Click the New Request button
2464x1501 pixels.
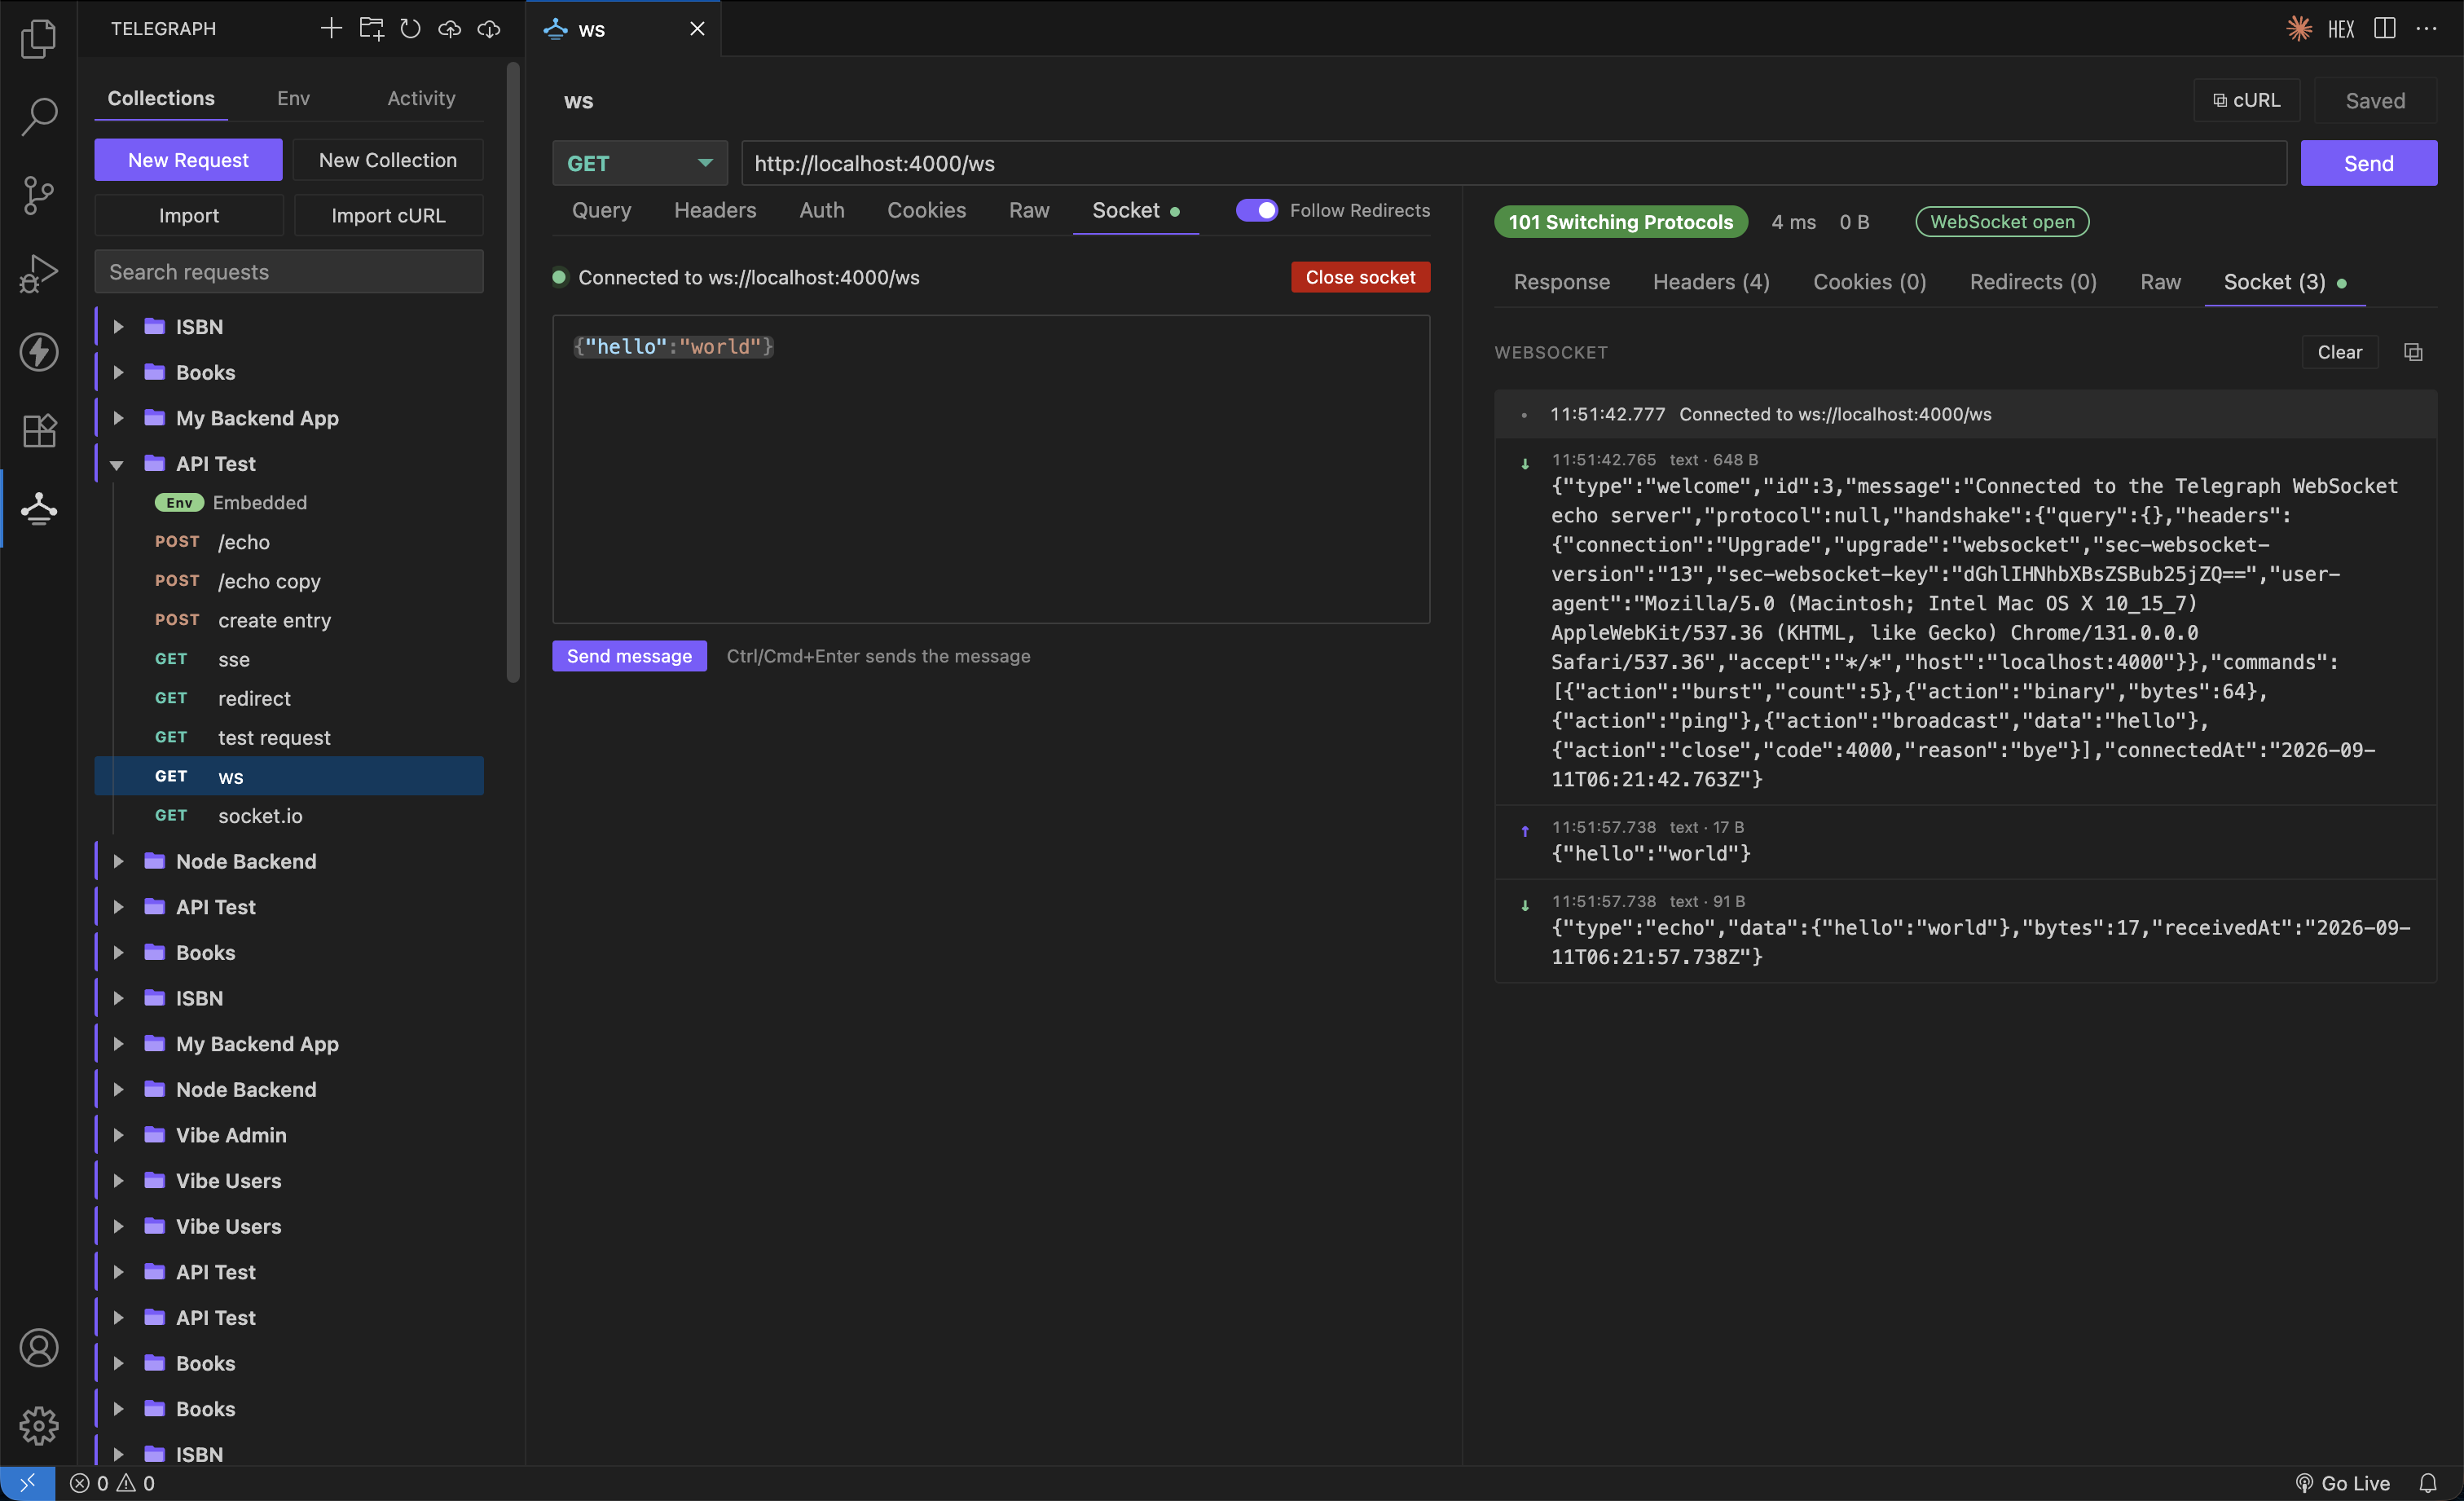(188, 160)
